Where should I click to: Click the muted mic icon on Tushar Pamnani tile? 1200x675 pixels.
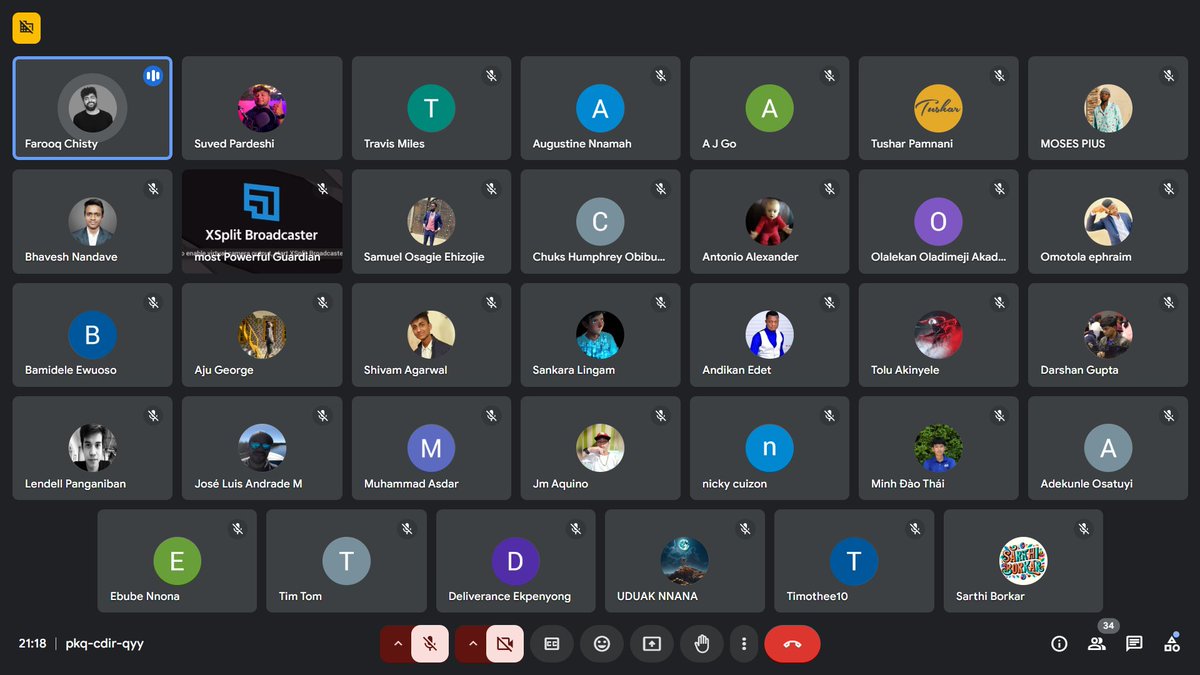(1000, 75)
